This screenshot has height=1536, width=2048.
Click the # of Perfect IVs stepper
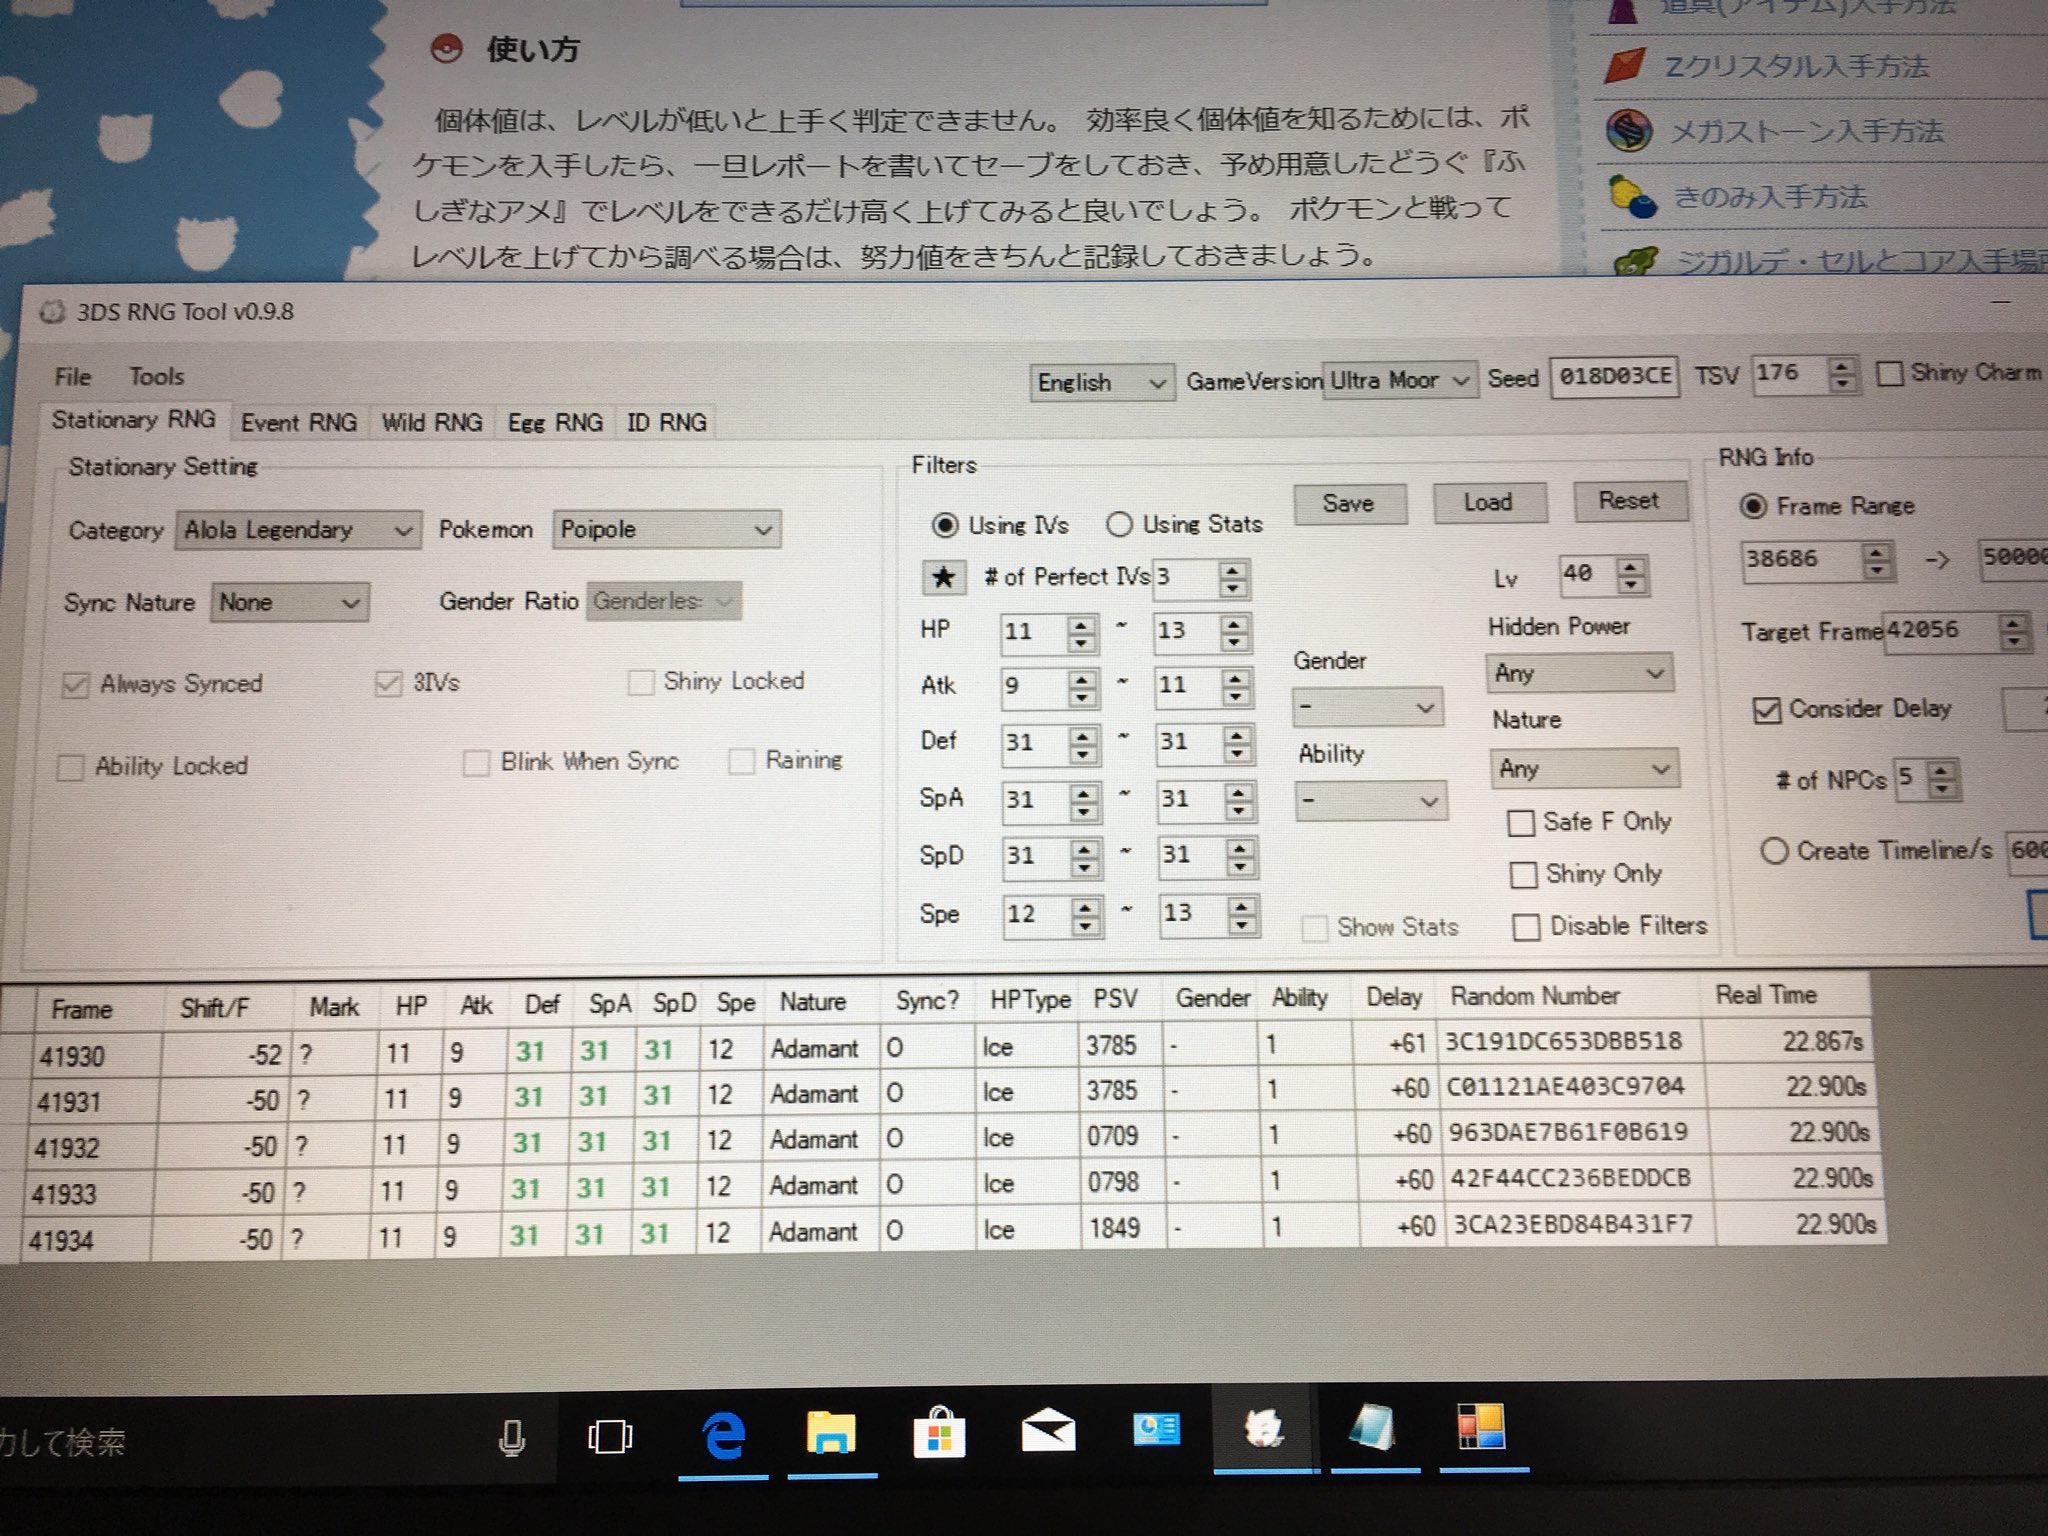pyautogui.click(x=1233, y=578)
